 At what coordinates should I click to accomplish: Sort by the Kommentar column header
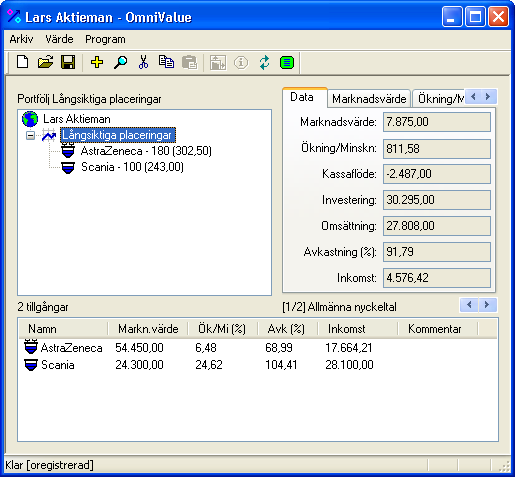438,329
